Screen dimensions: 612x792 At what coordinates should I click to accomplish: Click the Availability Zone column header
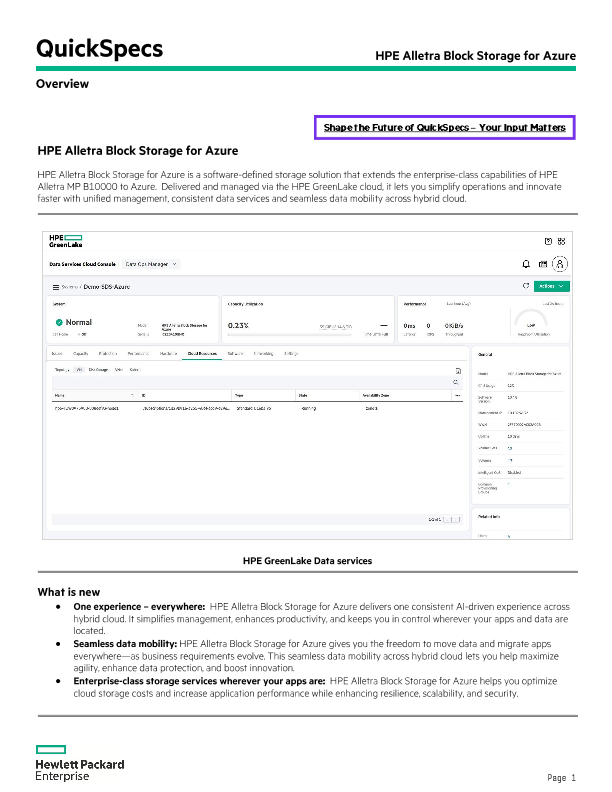point(376,395)
